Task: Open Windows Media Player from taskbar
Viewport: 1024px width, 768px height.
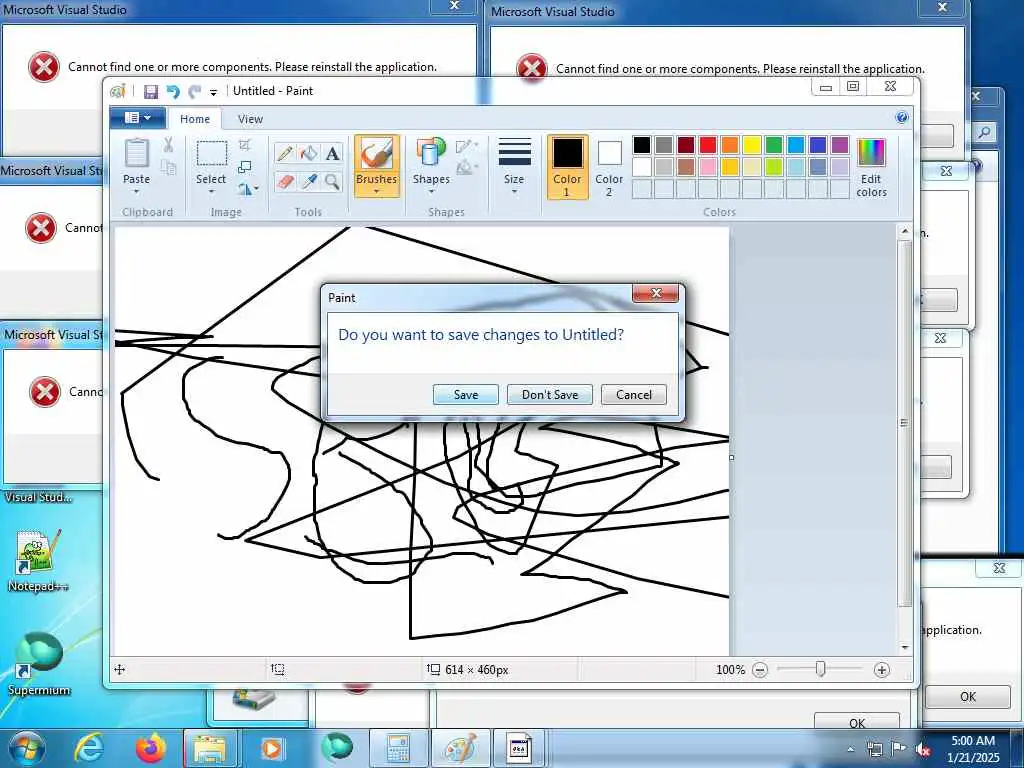Action: (x=272, y=748)
